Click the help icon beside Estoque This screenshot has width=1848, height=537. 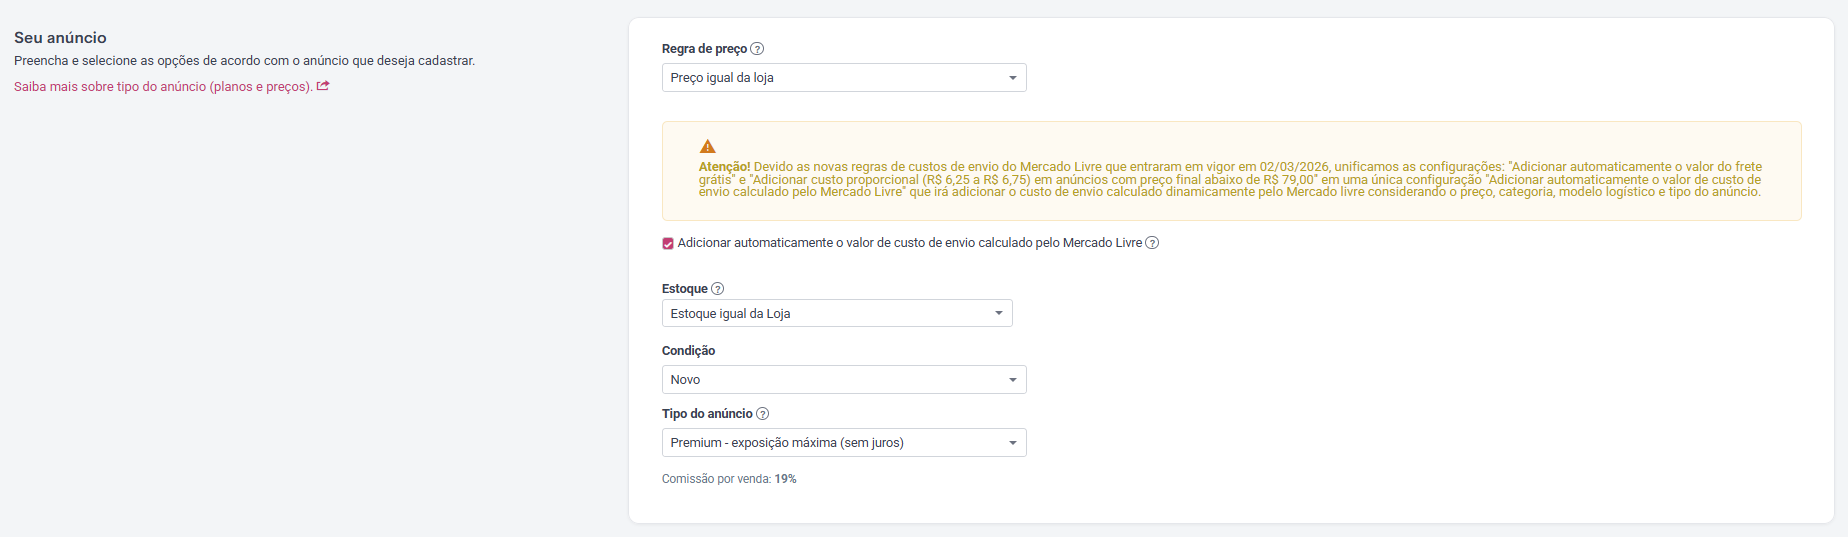click(717, 289)
